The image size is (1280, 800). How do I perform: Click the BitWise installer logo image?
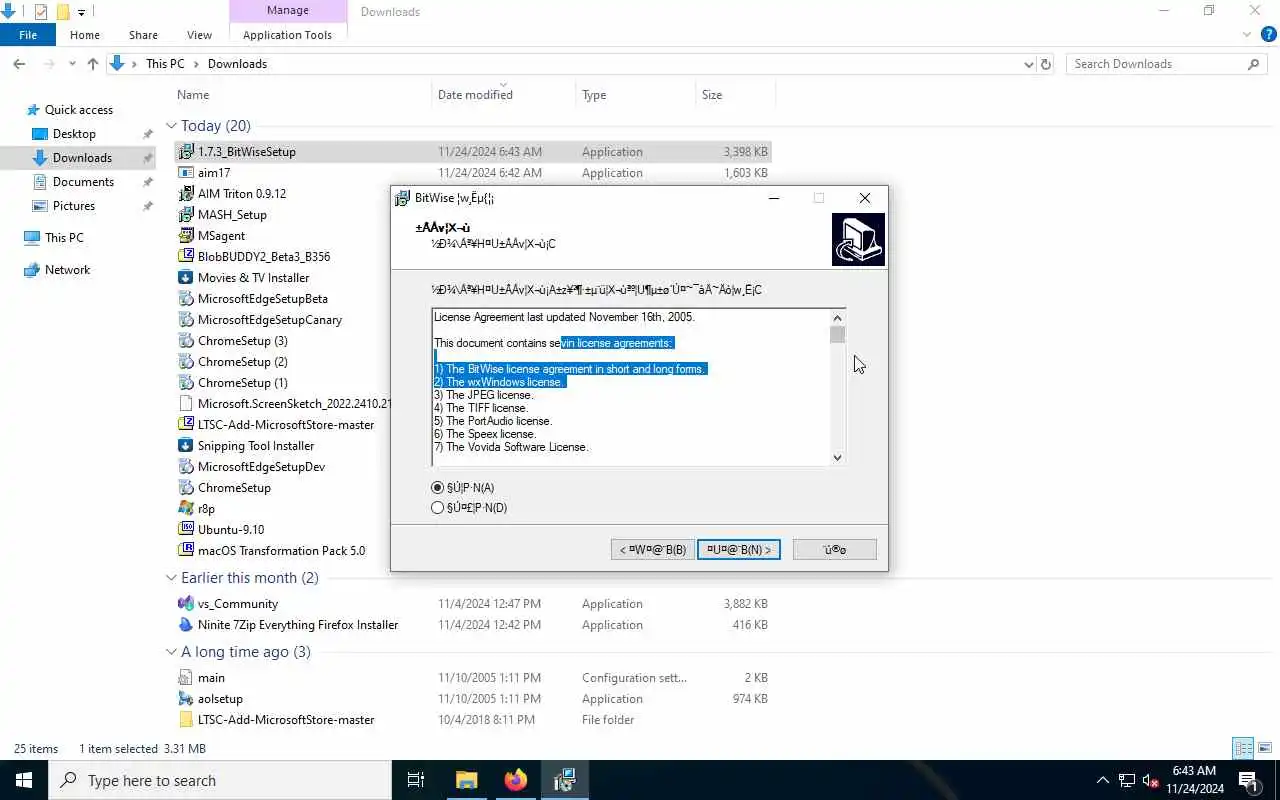[x=858, y=240]
